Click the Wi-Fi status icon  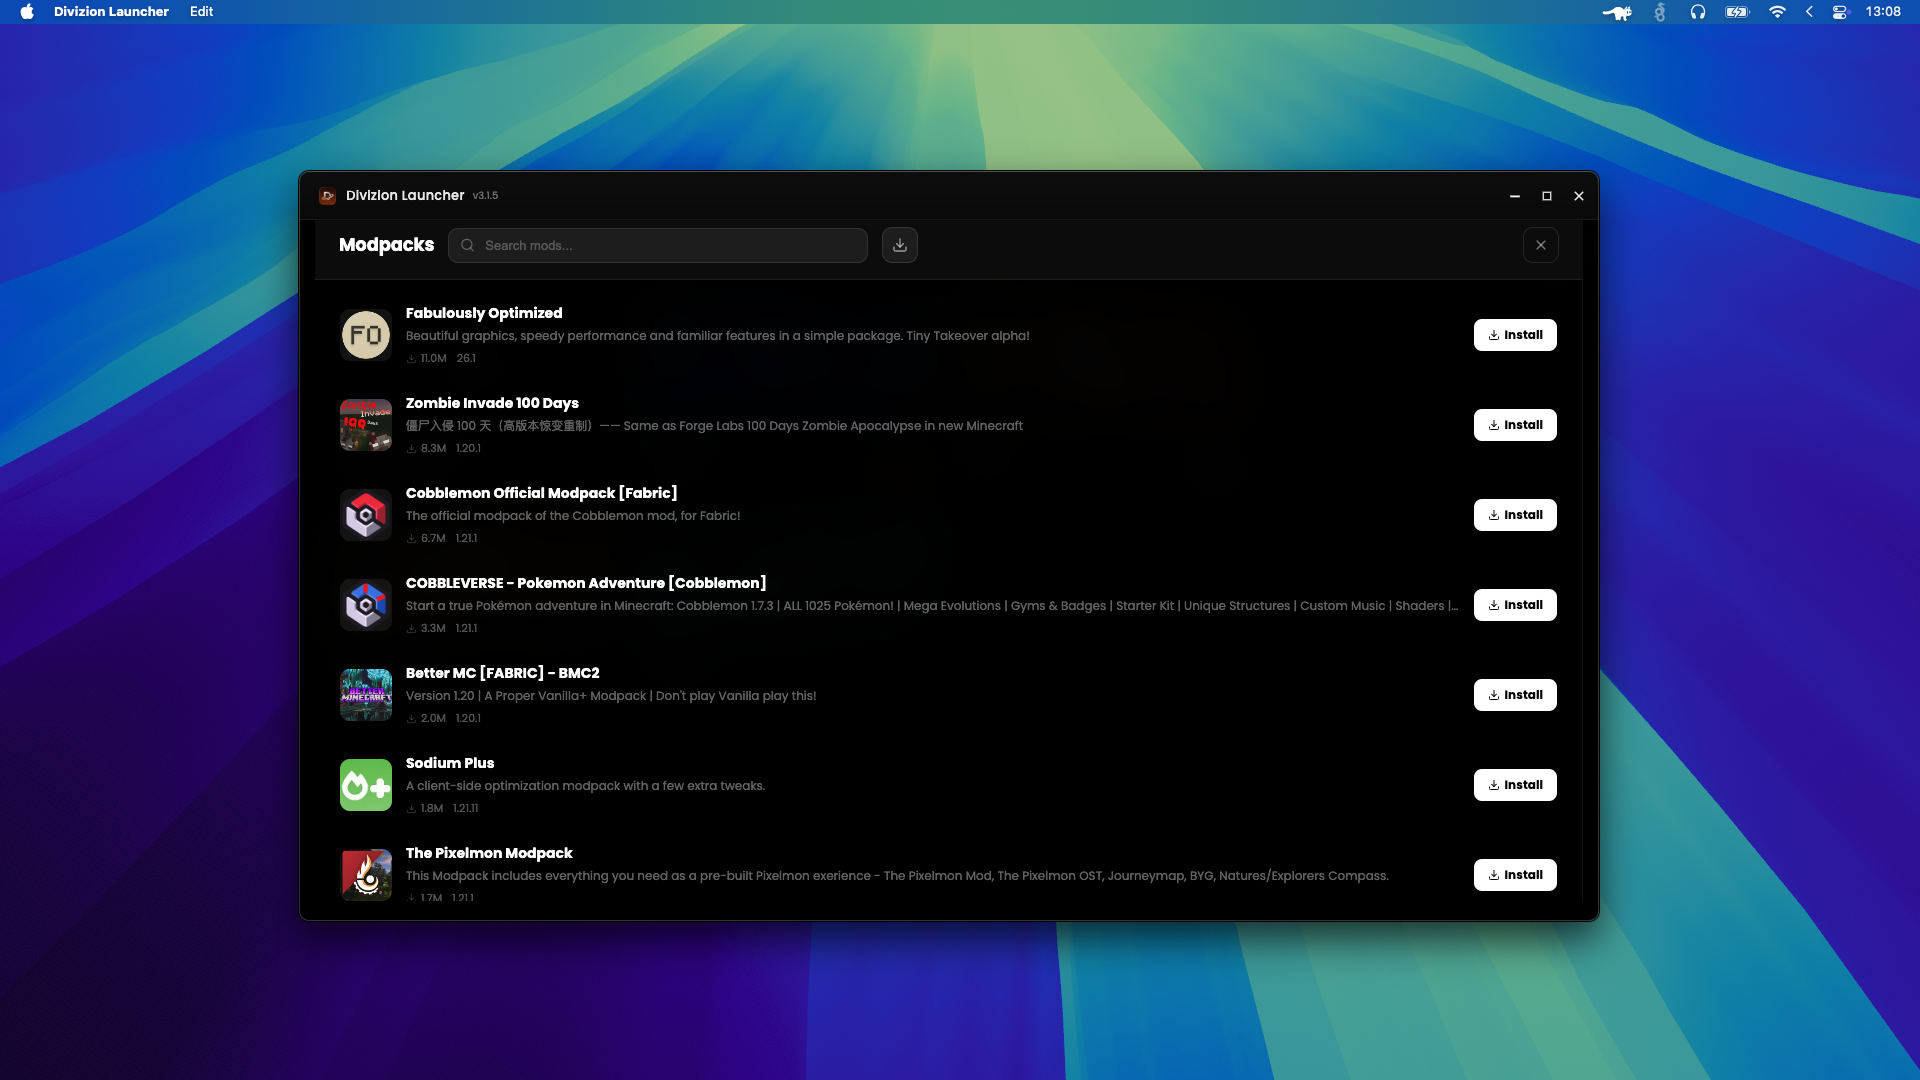(1777, 12)
